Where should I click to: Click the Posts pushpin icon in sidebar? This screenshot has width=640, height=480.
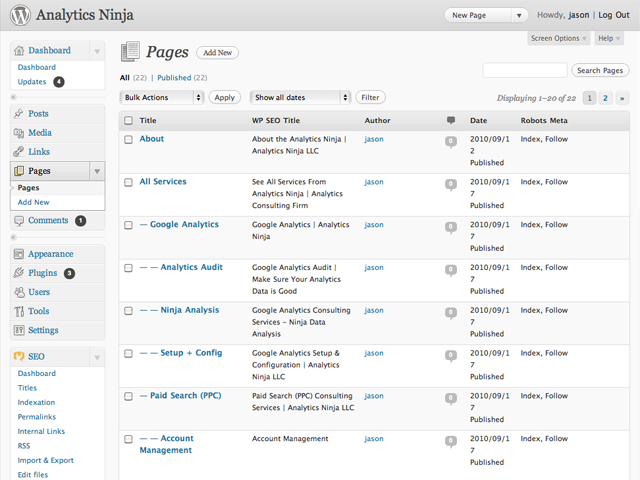pyautogui.click(x=19, y=114)
